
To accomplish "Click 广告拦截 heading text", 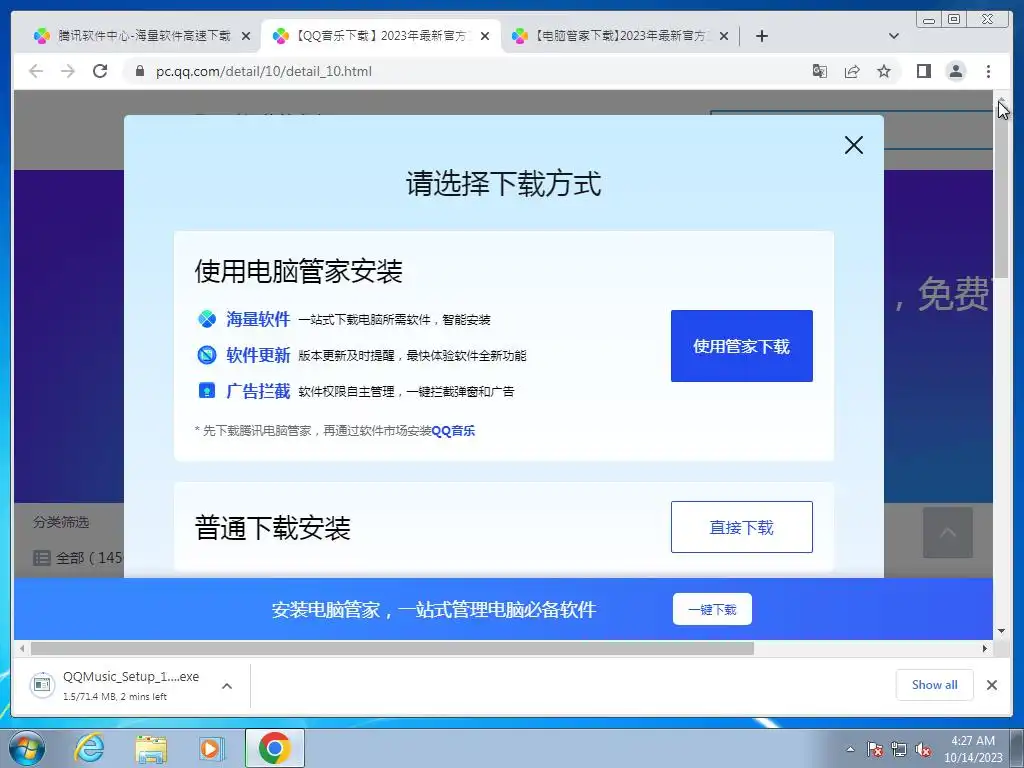I will [x=258, y=391].
